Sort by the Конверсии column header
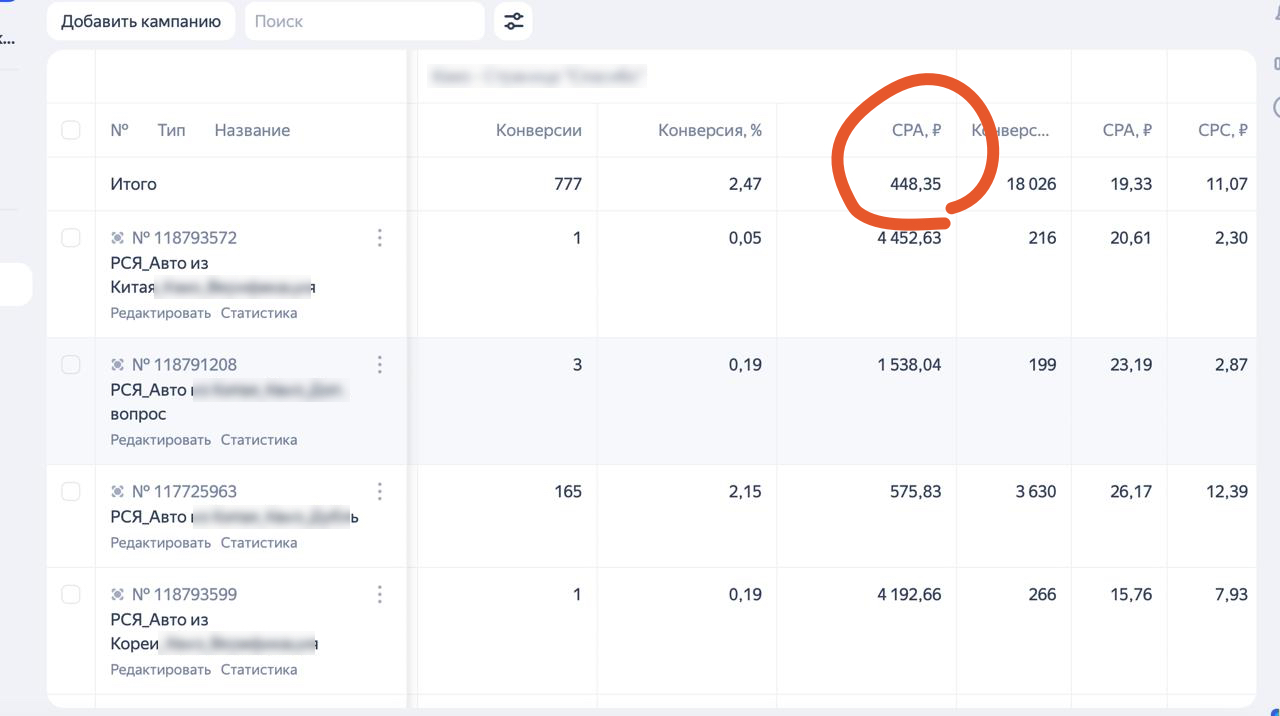Image resolution: width=1280 pixels, height=716 pixels. click(x=538, y=130)
